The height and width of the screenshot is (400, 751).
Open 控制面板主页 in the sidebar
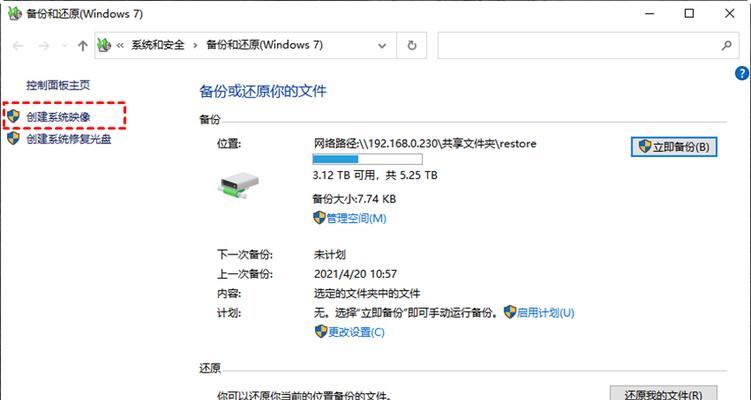click(58, 85)
